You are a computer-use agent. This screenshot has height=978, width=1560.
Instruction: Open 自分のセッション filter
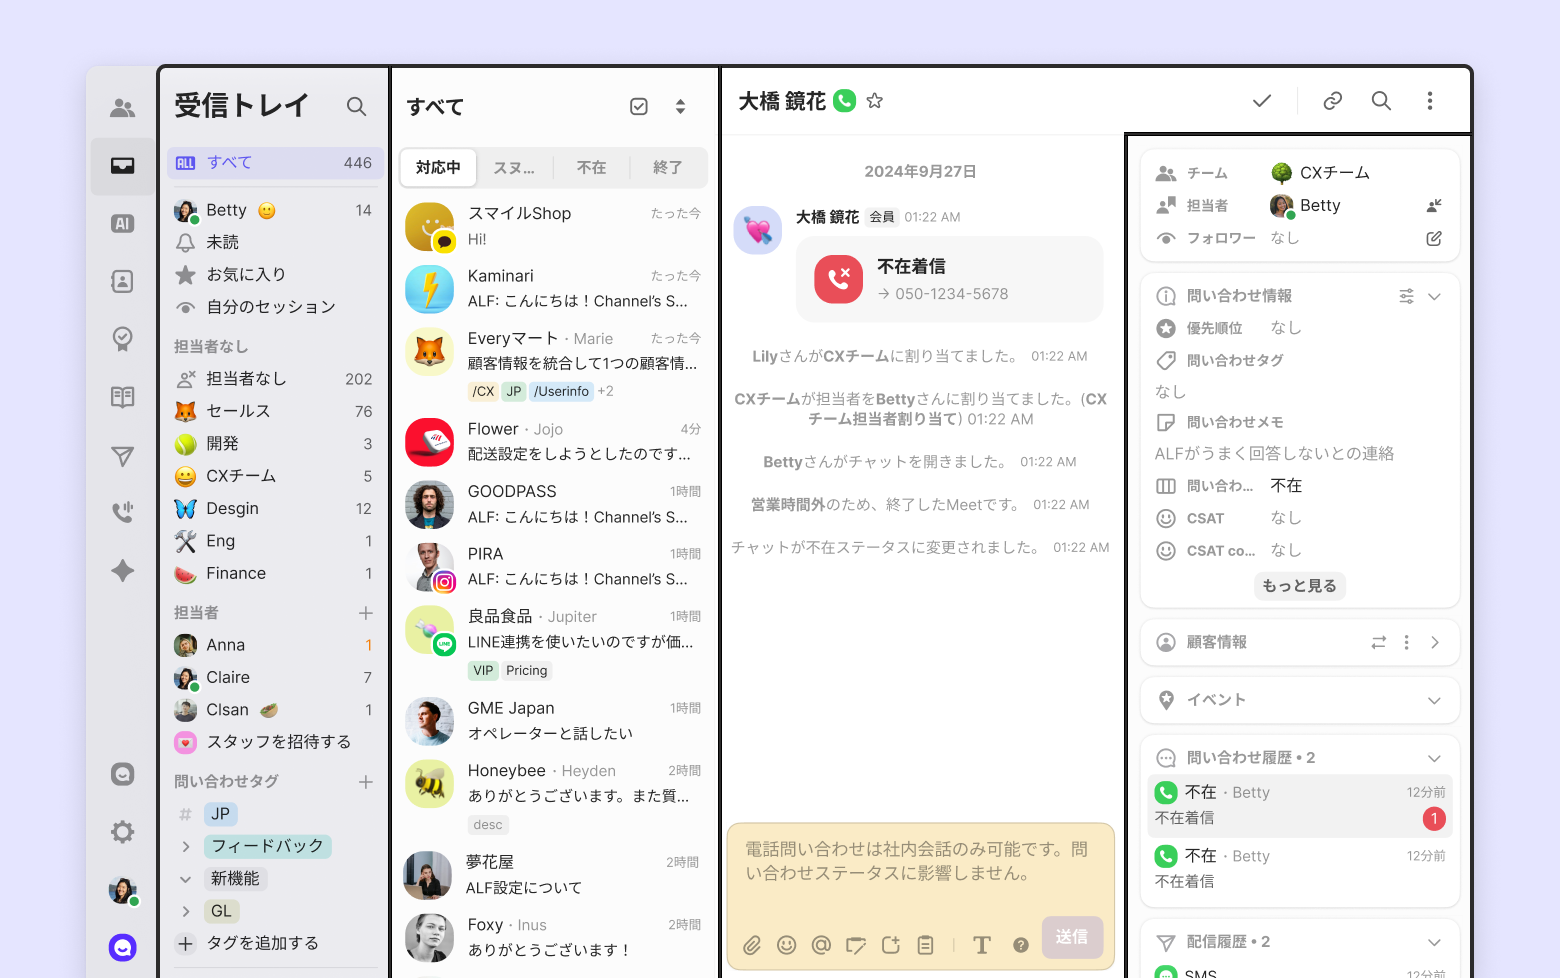(x=274, y=307)
